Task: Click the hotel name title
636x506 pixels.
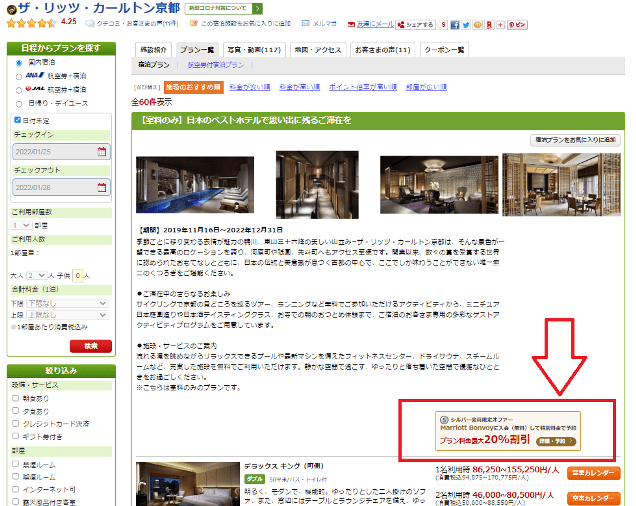Action: [99, 9]
